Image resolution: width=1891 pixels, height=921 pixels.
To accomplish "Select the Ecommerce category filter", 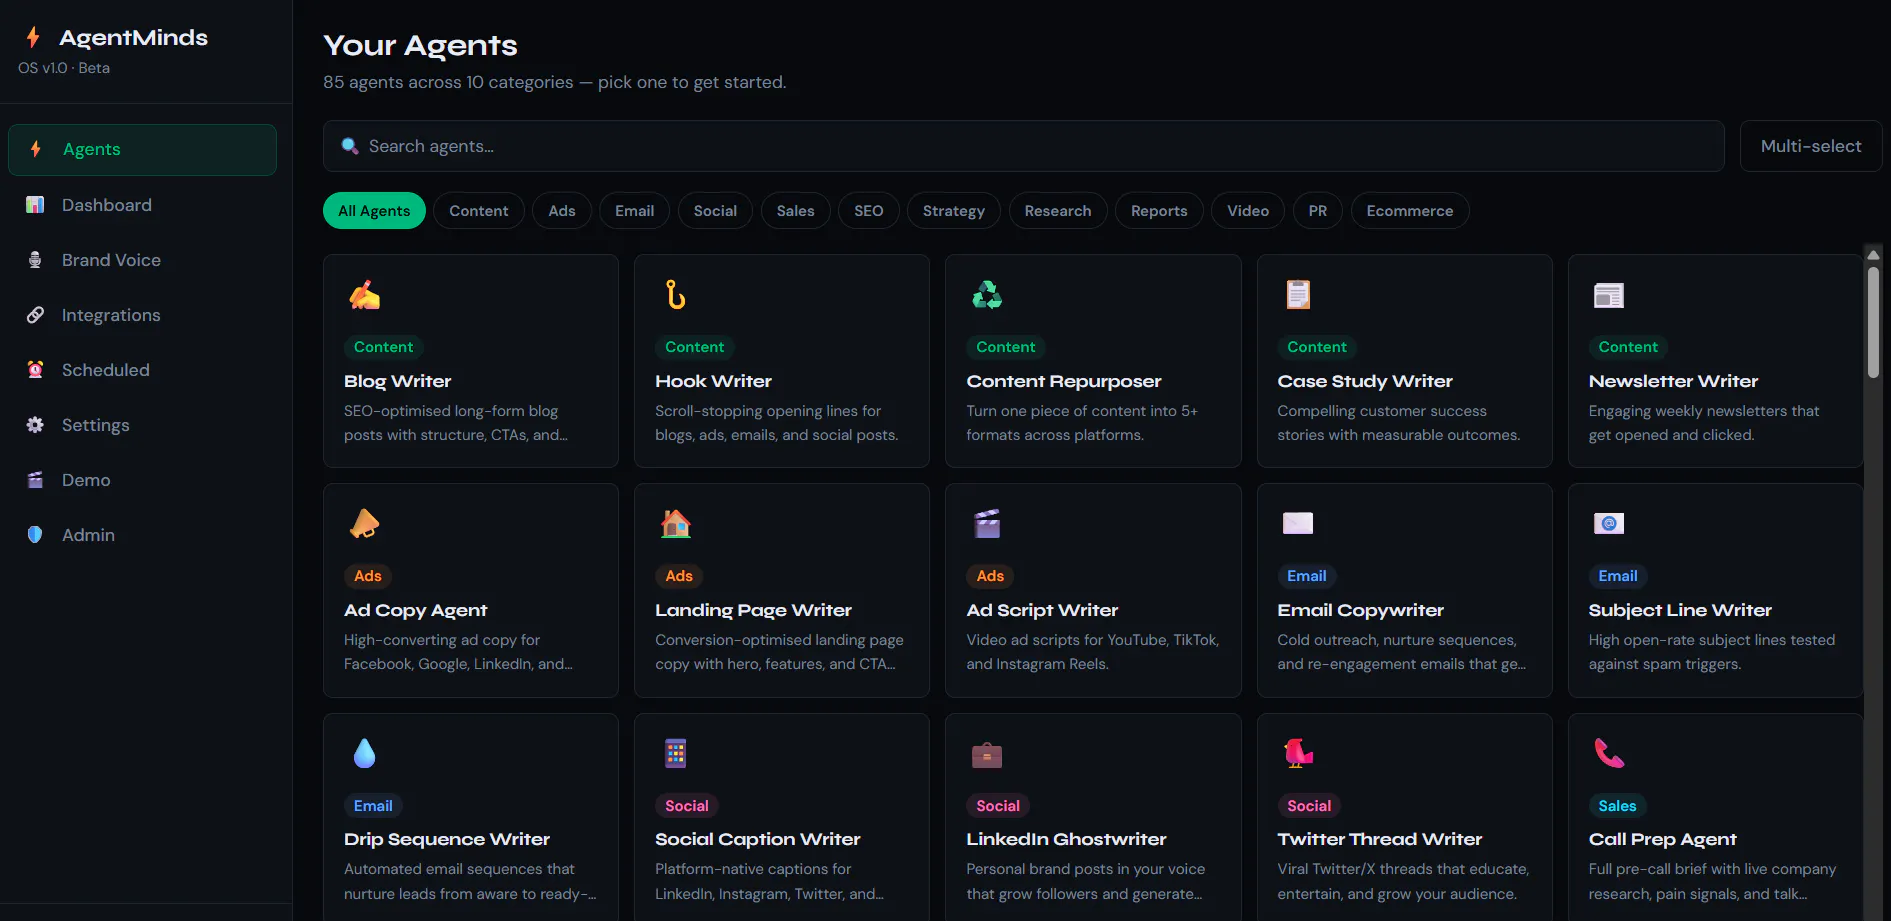I will 1409,211.
